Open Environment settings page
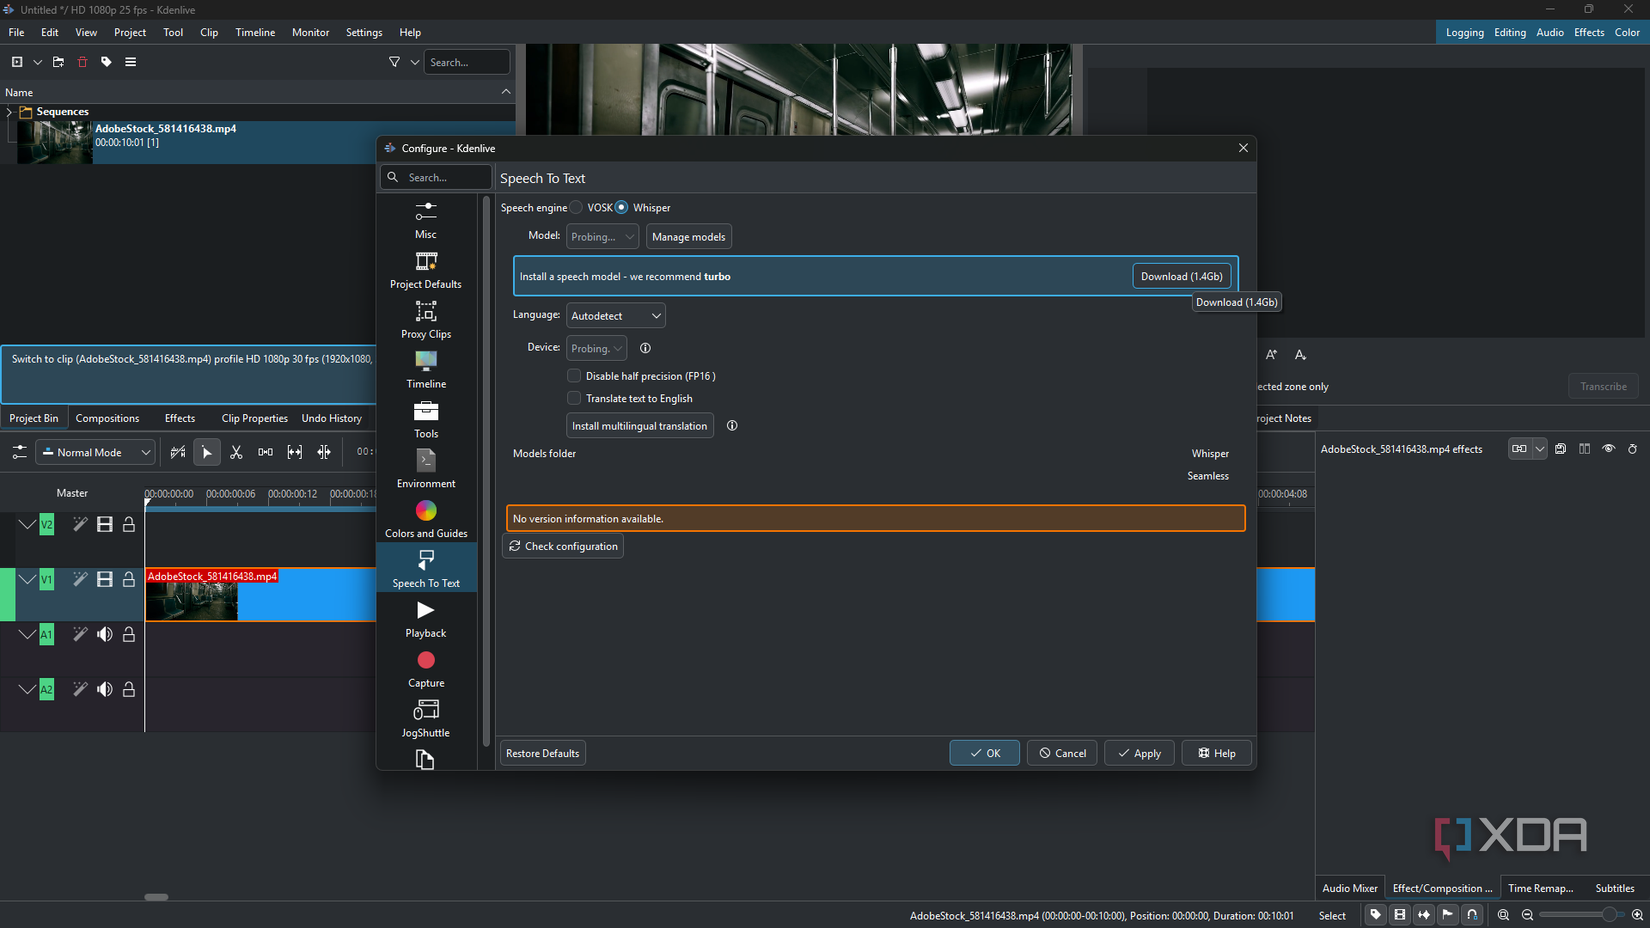Screen dimensions: 1650x928 [x=426, y=470]
